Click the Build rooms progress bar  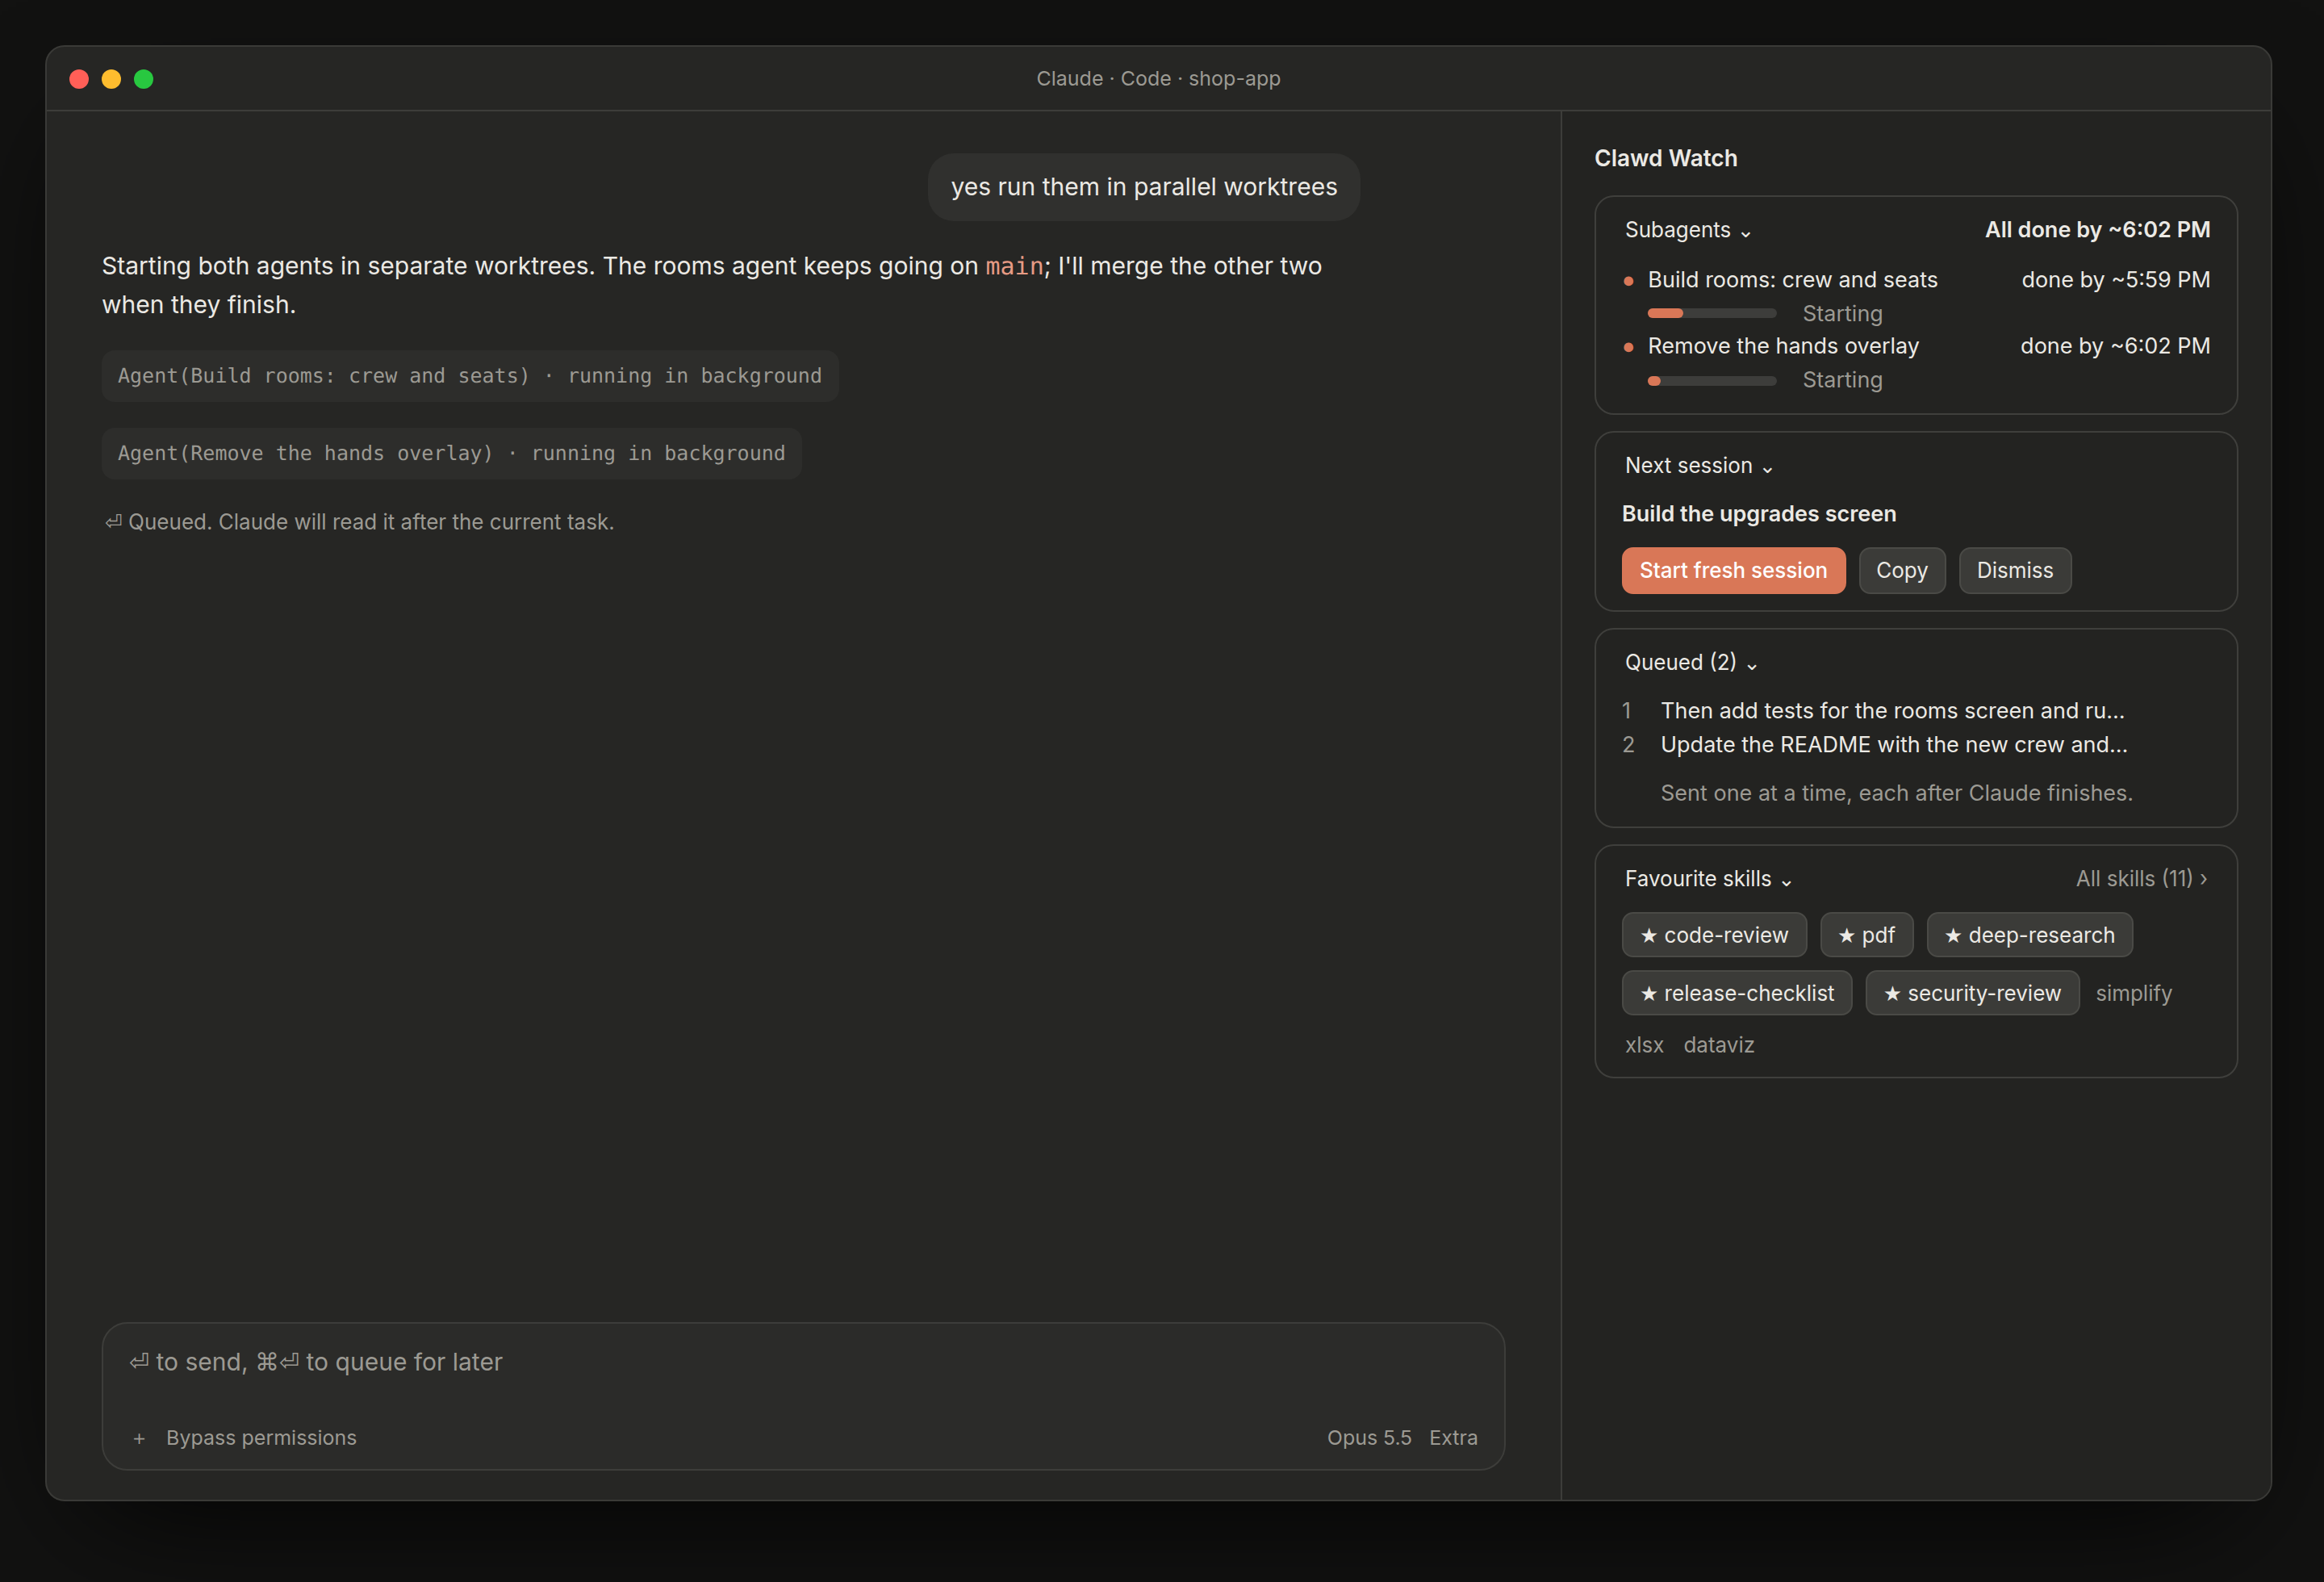[1711, 314]
